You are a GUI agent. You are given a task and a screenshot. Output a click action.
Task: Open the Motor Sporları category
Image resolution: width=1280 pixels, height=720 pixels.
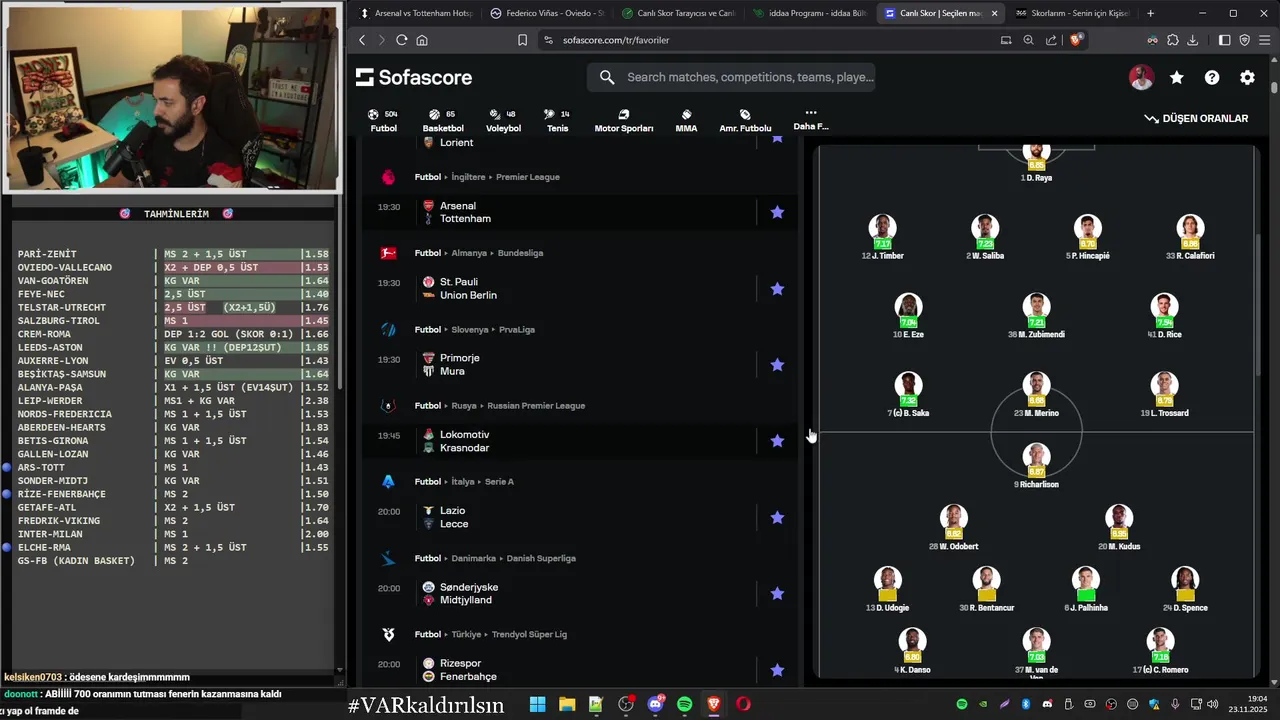point(624,121)
